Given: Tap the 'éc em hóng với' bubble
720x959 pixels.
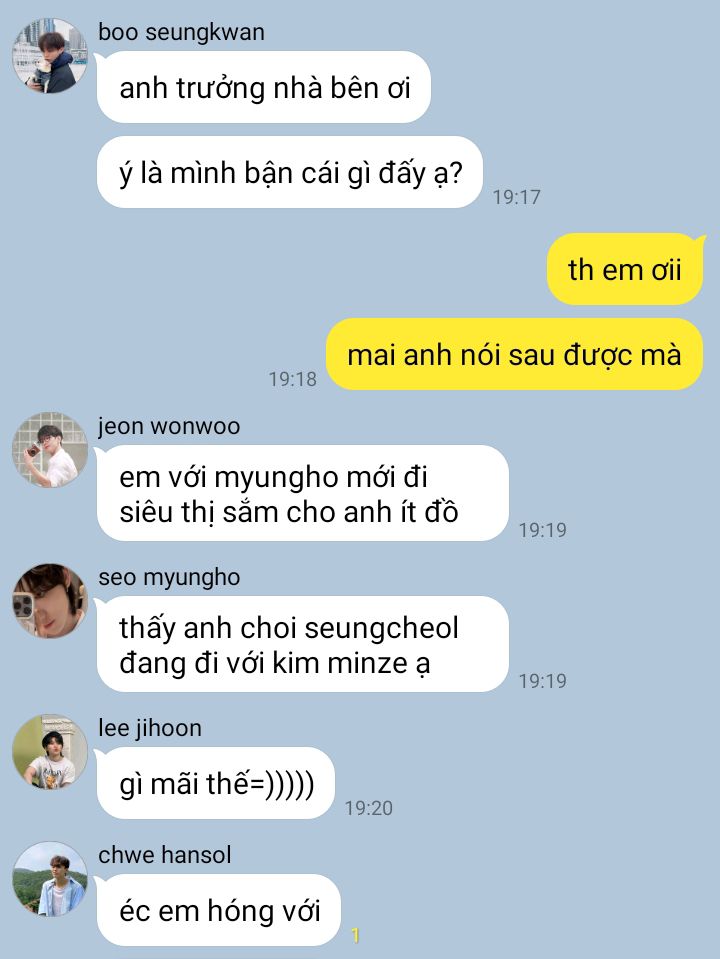Looking at the screenshot, I should [218, 910].
